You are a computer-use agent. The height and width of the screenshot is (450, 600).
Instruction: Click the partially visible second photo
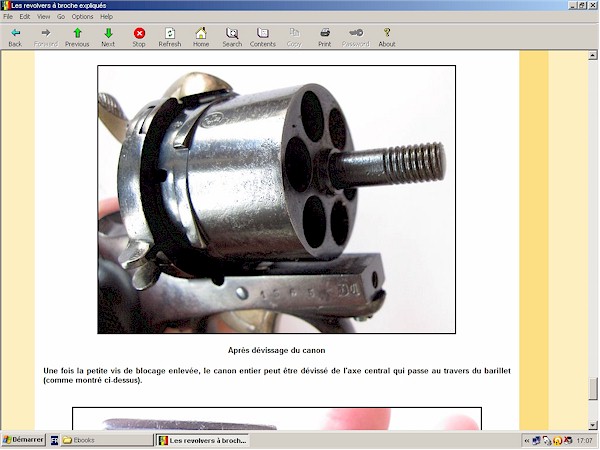click(x=277, y=419)
